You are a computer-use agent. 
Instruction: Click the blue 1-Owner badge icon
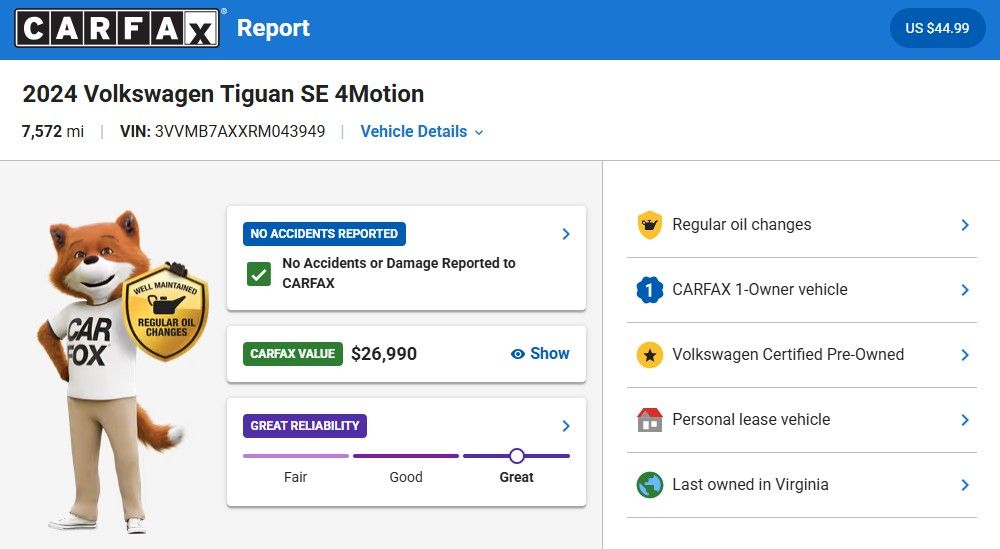tap(650, 290)
